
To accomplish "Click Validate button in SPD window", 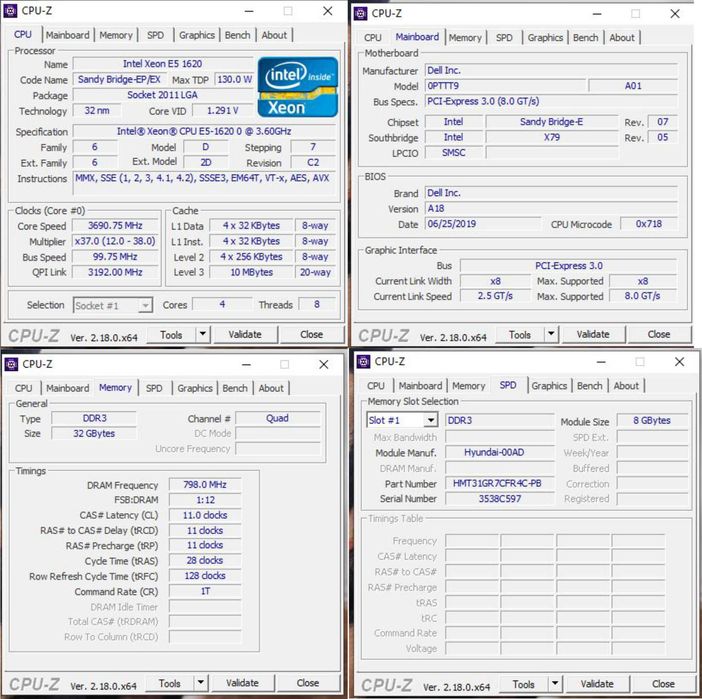I will [597, 684].
